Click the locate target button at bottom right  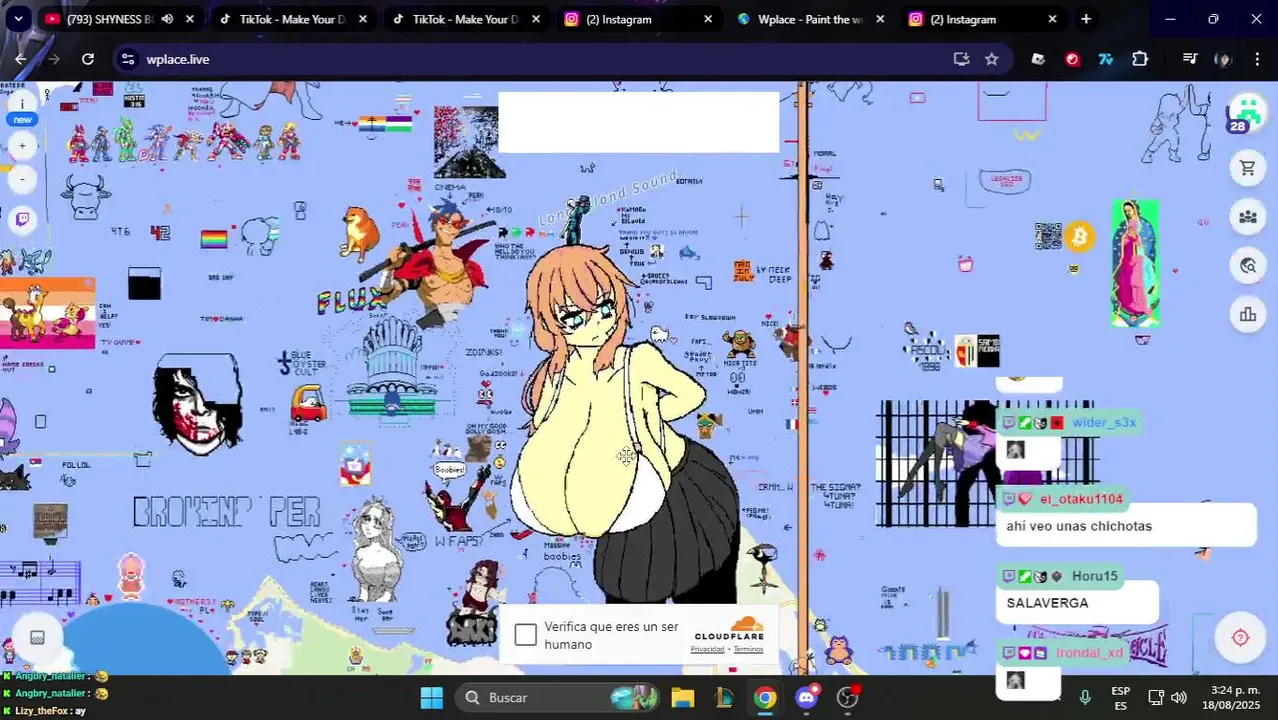[x=1240, y=638]
